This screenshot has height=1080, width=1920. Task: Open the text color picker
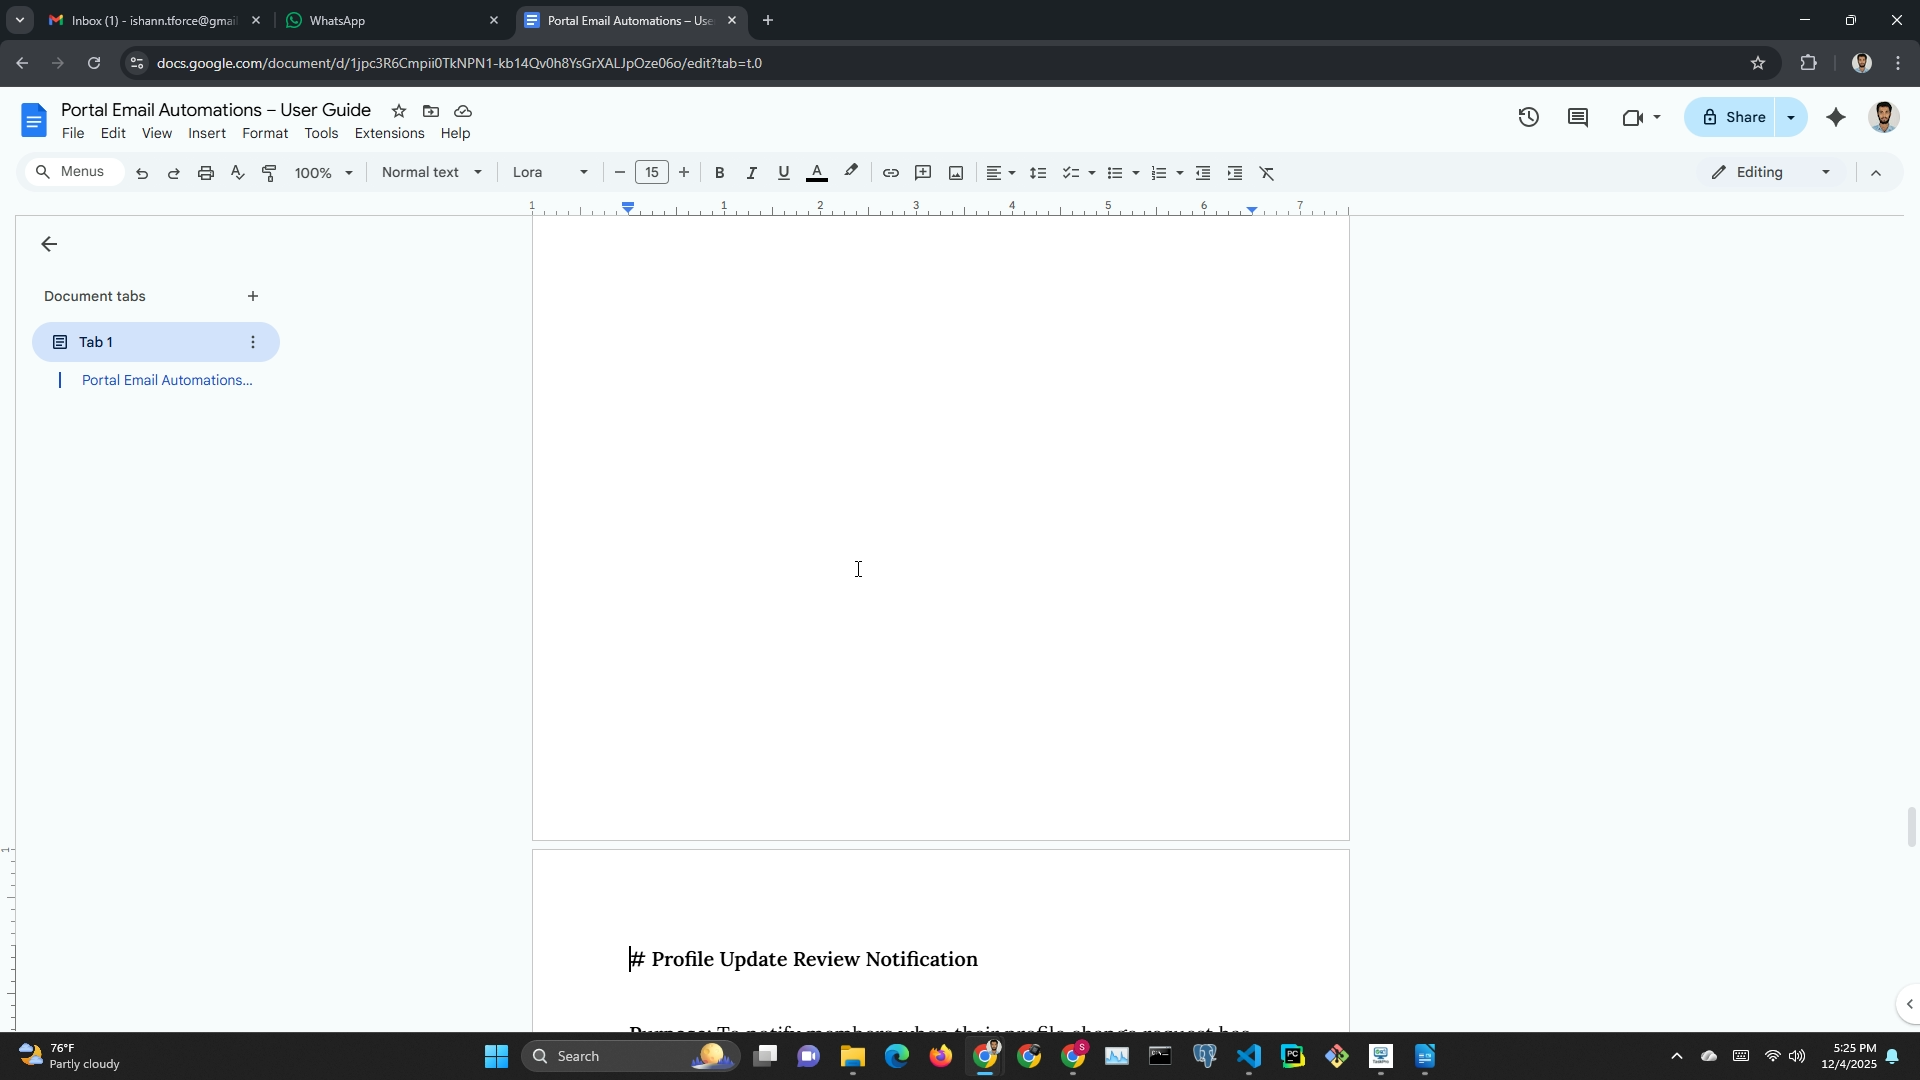click(816, 173)
